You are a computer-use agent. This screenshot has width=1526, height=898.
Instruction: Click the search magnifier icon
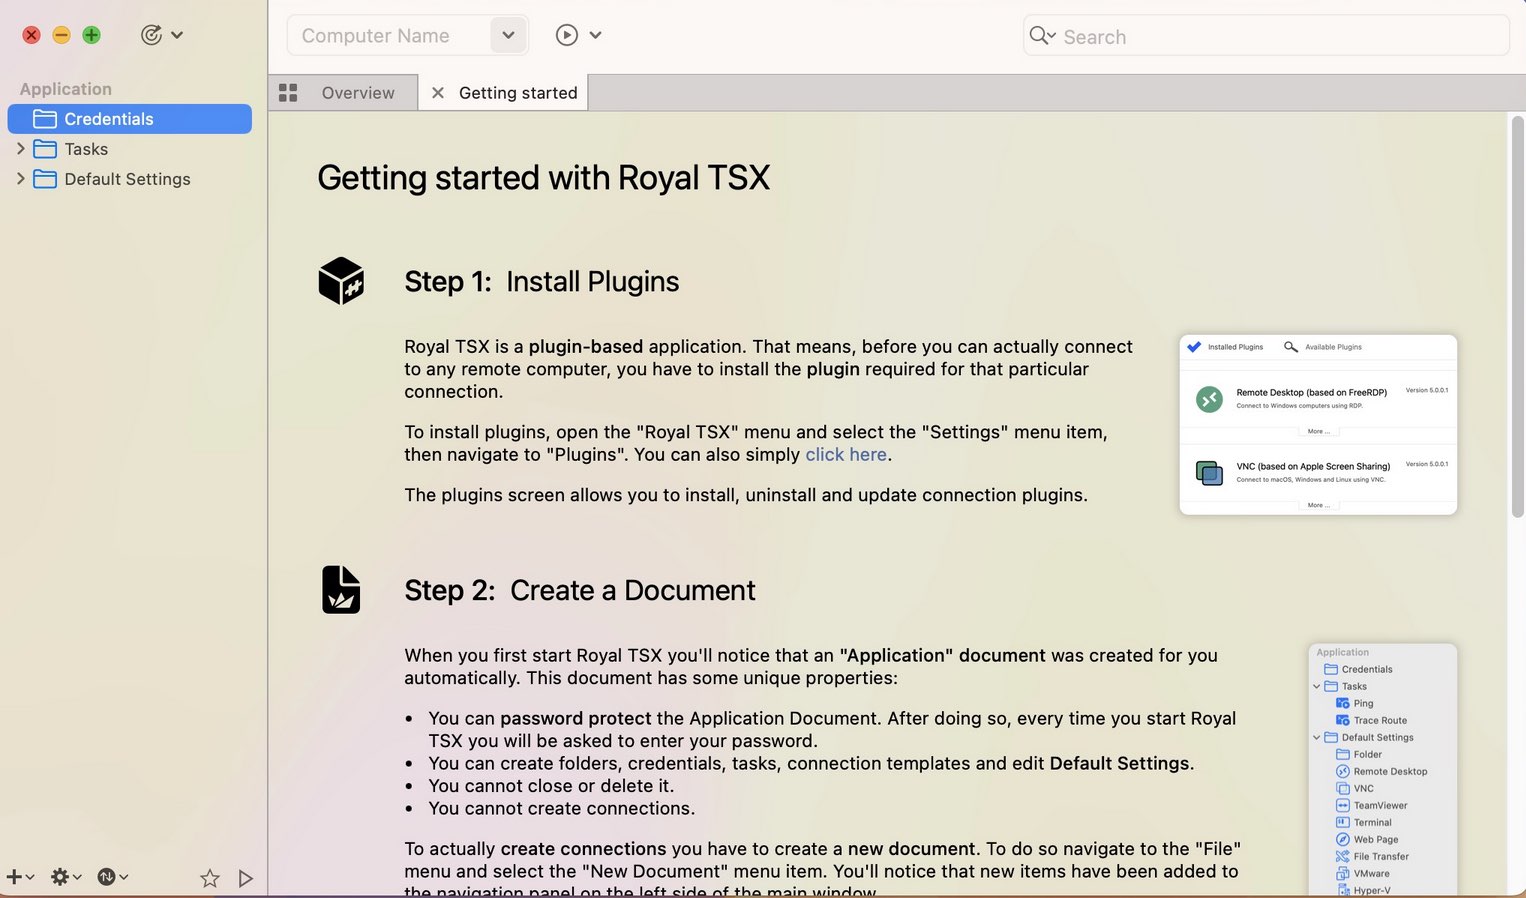click(x=1041, y=36)
